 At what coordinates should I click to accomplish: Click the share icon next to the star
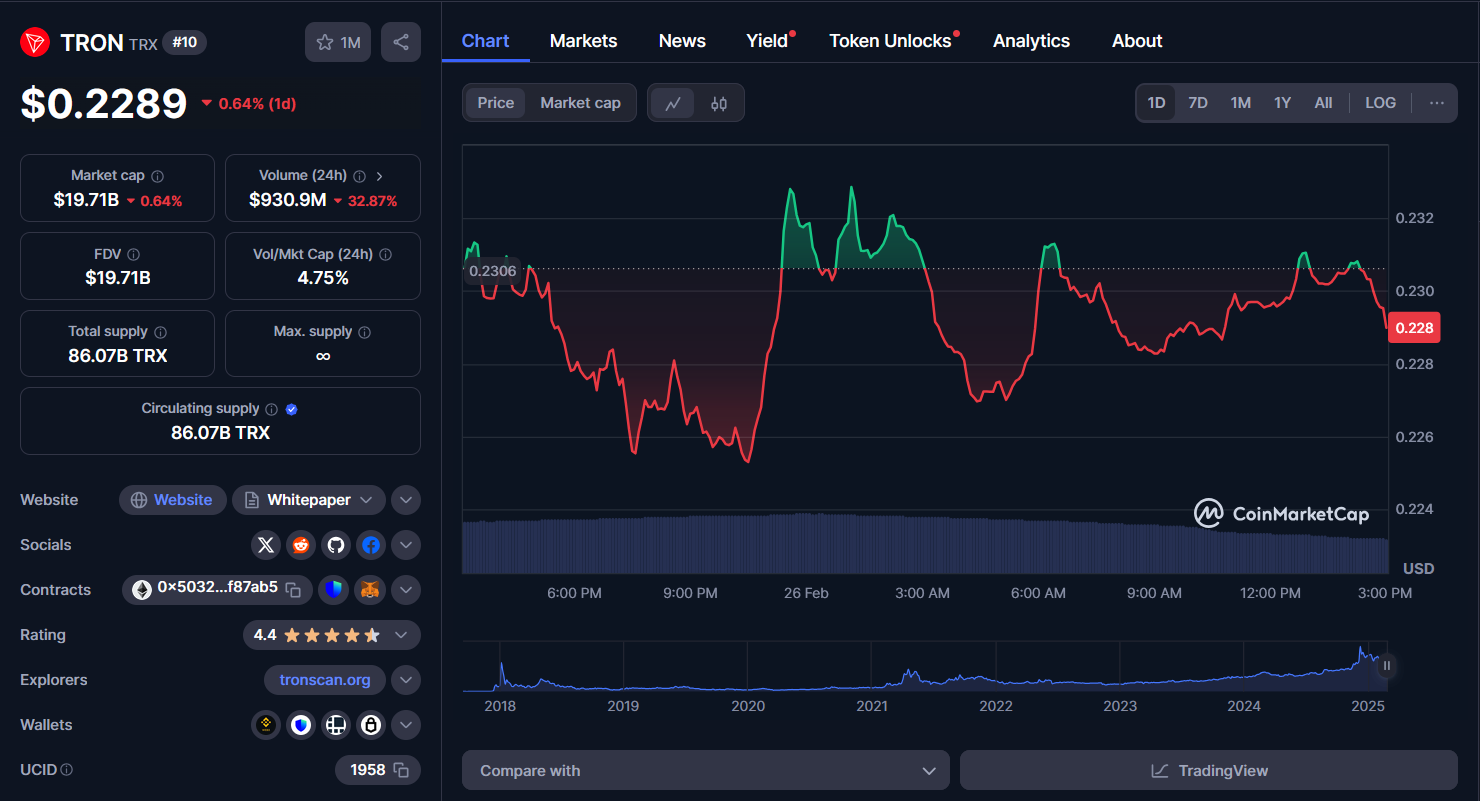pos(400,42)
